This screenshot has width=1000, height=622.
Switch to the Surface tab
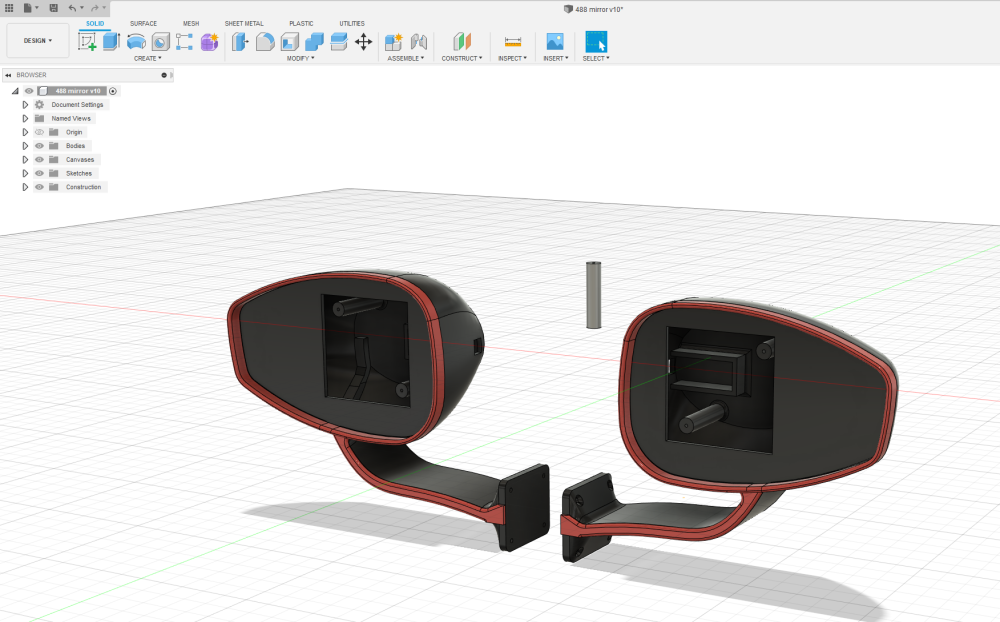[x=143, y=23]
